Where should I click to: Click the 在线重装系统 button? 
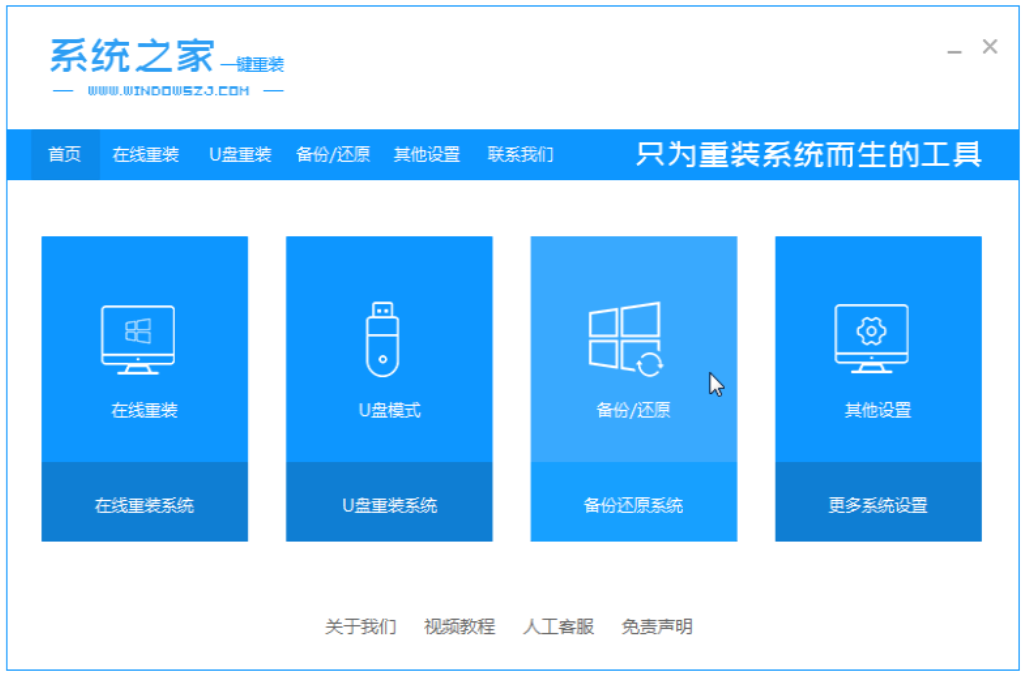(x=145, y=502)
